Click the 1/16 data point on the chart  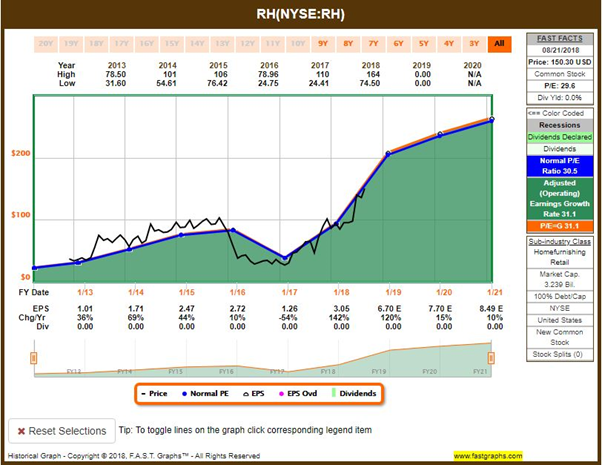233,230
